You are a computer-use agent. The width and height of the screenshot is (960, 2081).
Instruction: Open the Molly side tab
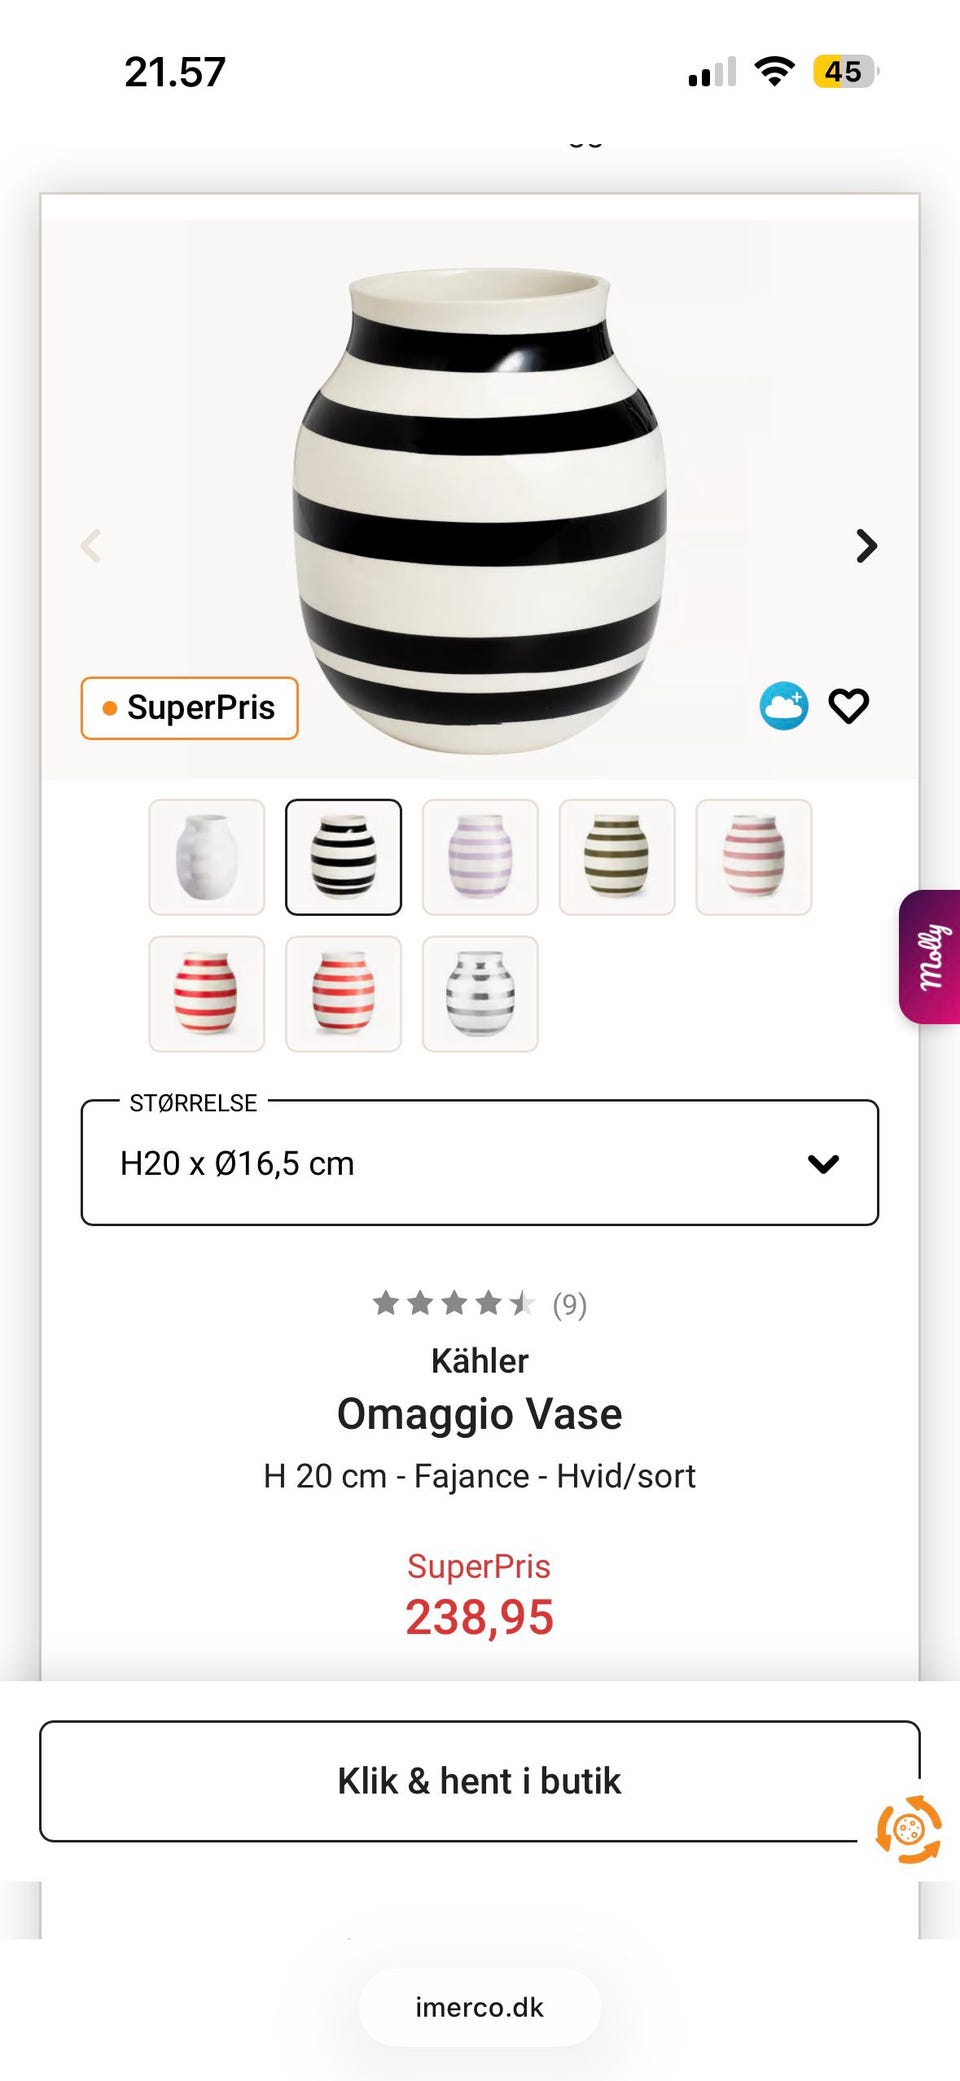[x=931, y=957]
